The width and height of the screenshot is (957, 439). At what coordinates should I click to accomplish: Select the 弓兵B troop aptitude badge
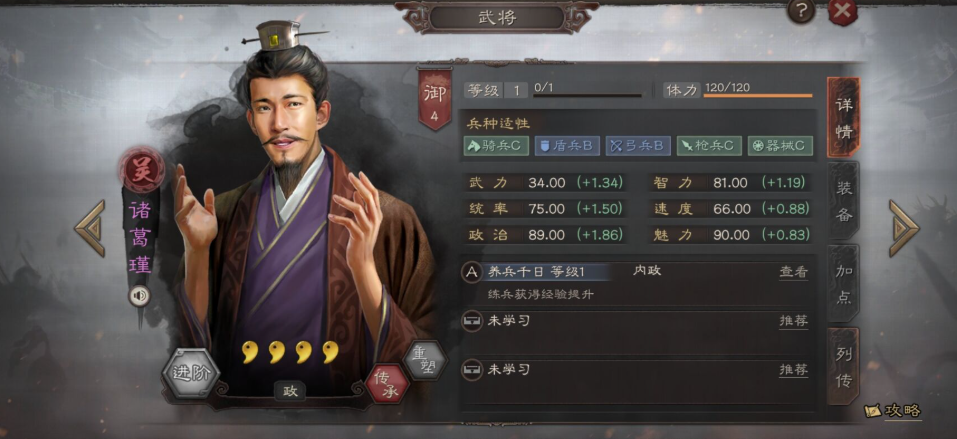tap(638, 145)
